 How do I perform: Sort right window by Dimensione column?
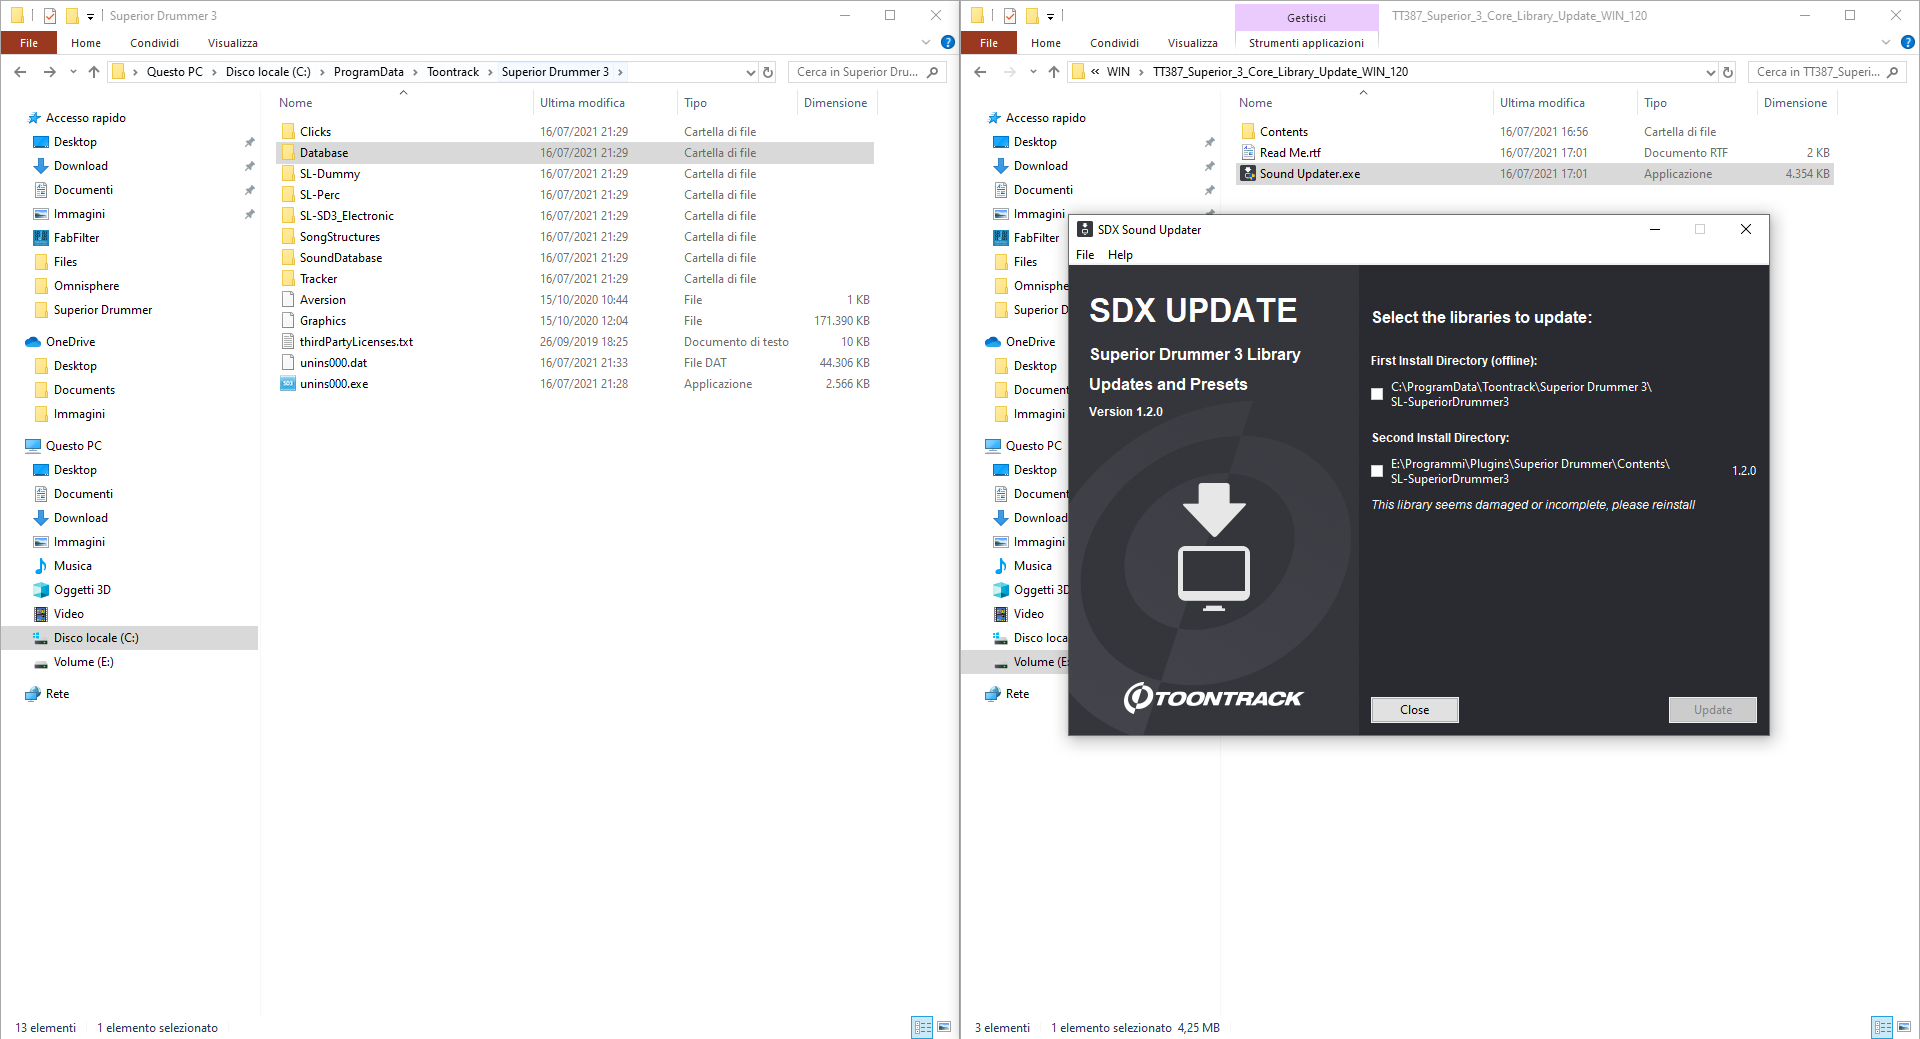tap(1795, 103)
